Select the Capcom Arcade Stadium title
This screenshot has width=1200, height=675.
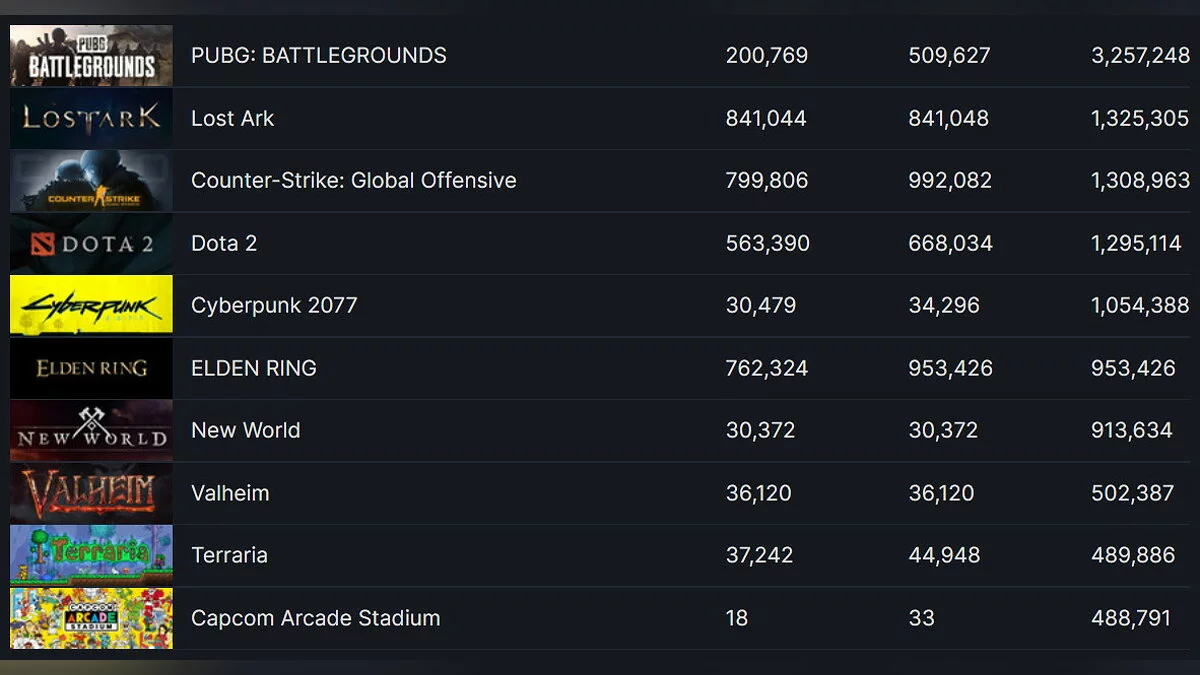315,618
